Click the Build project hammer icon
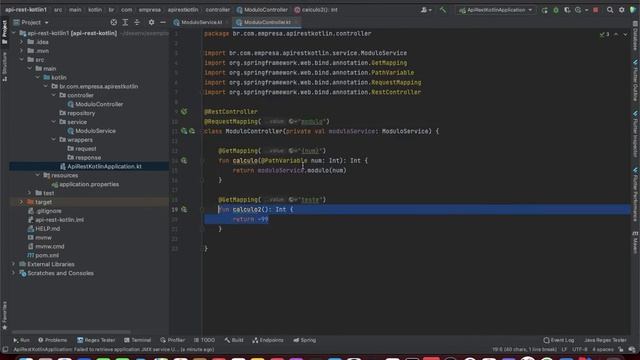Viewport: 640px width, 360px height. [x=443, y=10]
